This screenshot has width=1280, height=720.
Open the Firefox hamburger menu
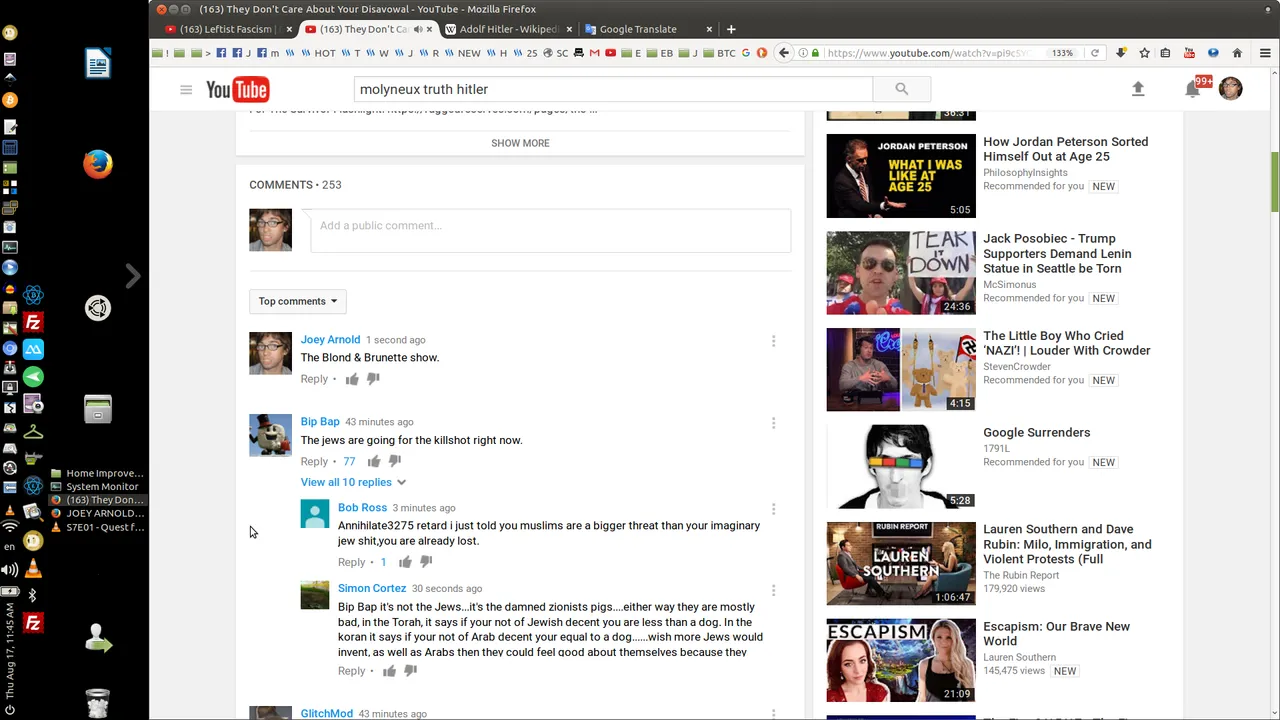(1265, 53)
